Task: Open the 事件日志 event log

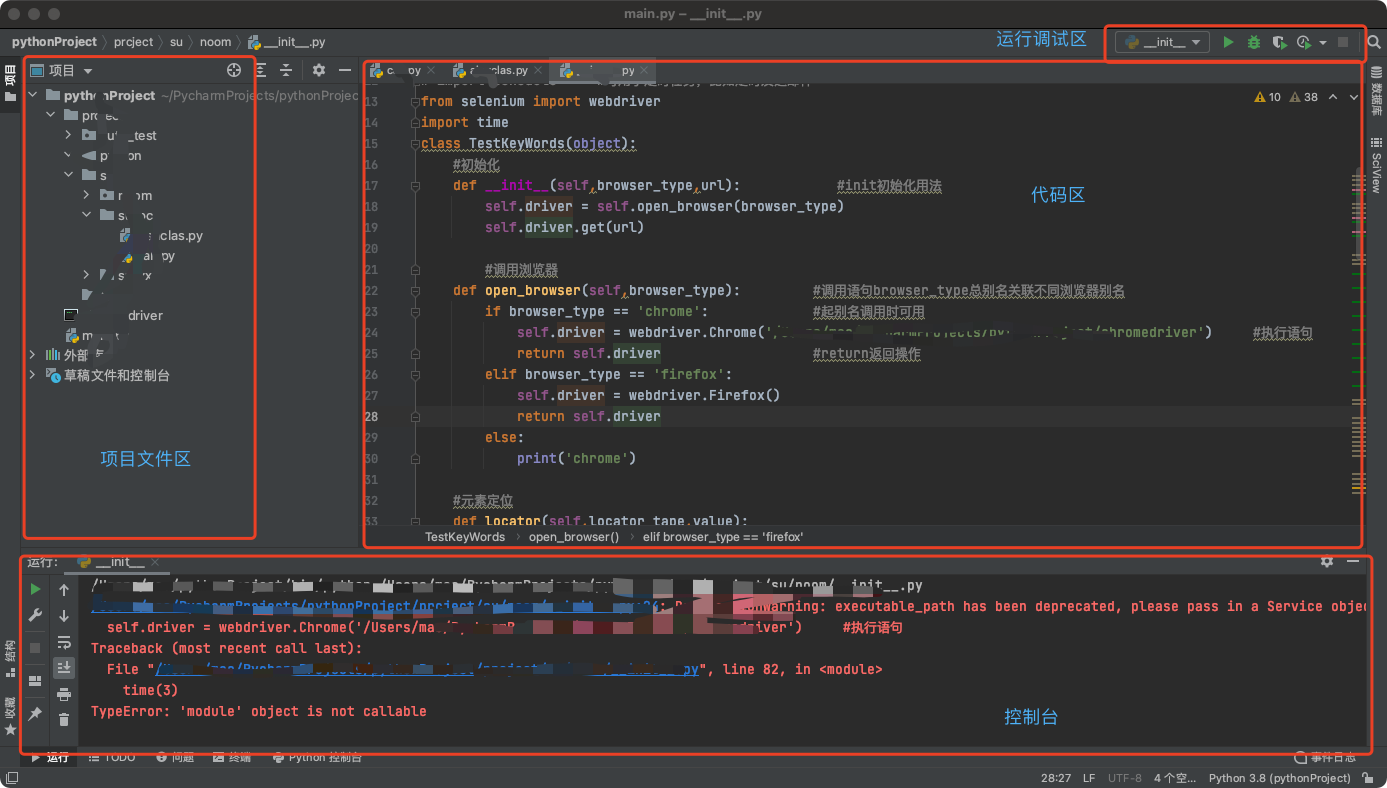Action: click(1326, 757)
